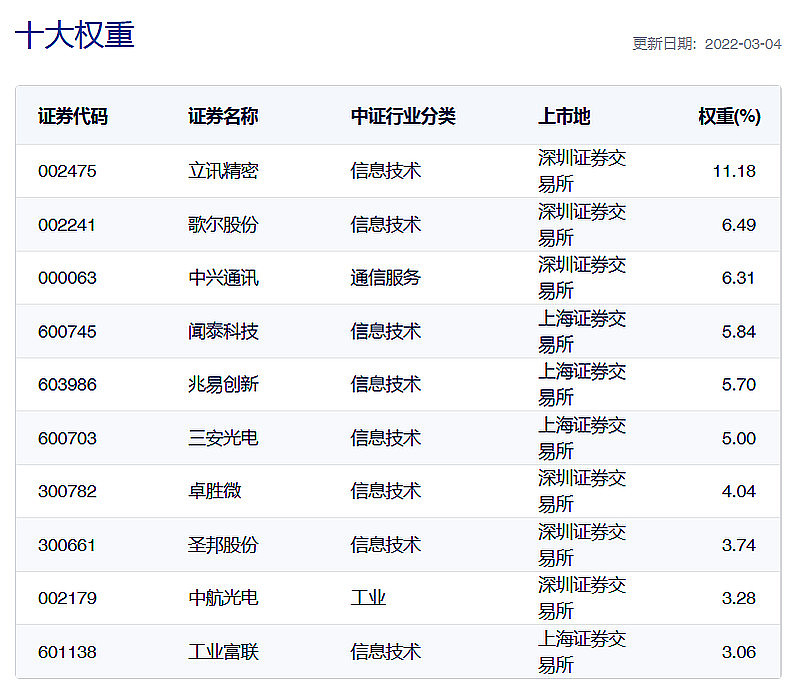Click the 立讯精密 security name
The height and width of the screenshot is (697, 800).
click(x=223, y=171)
